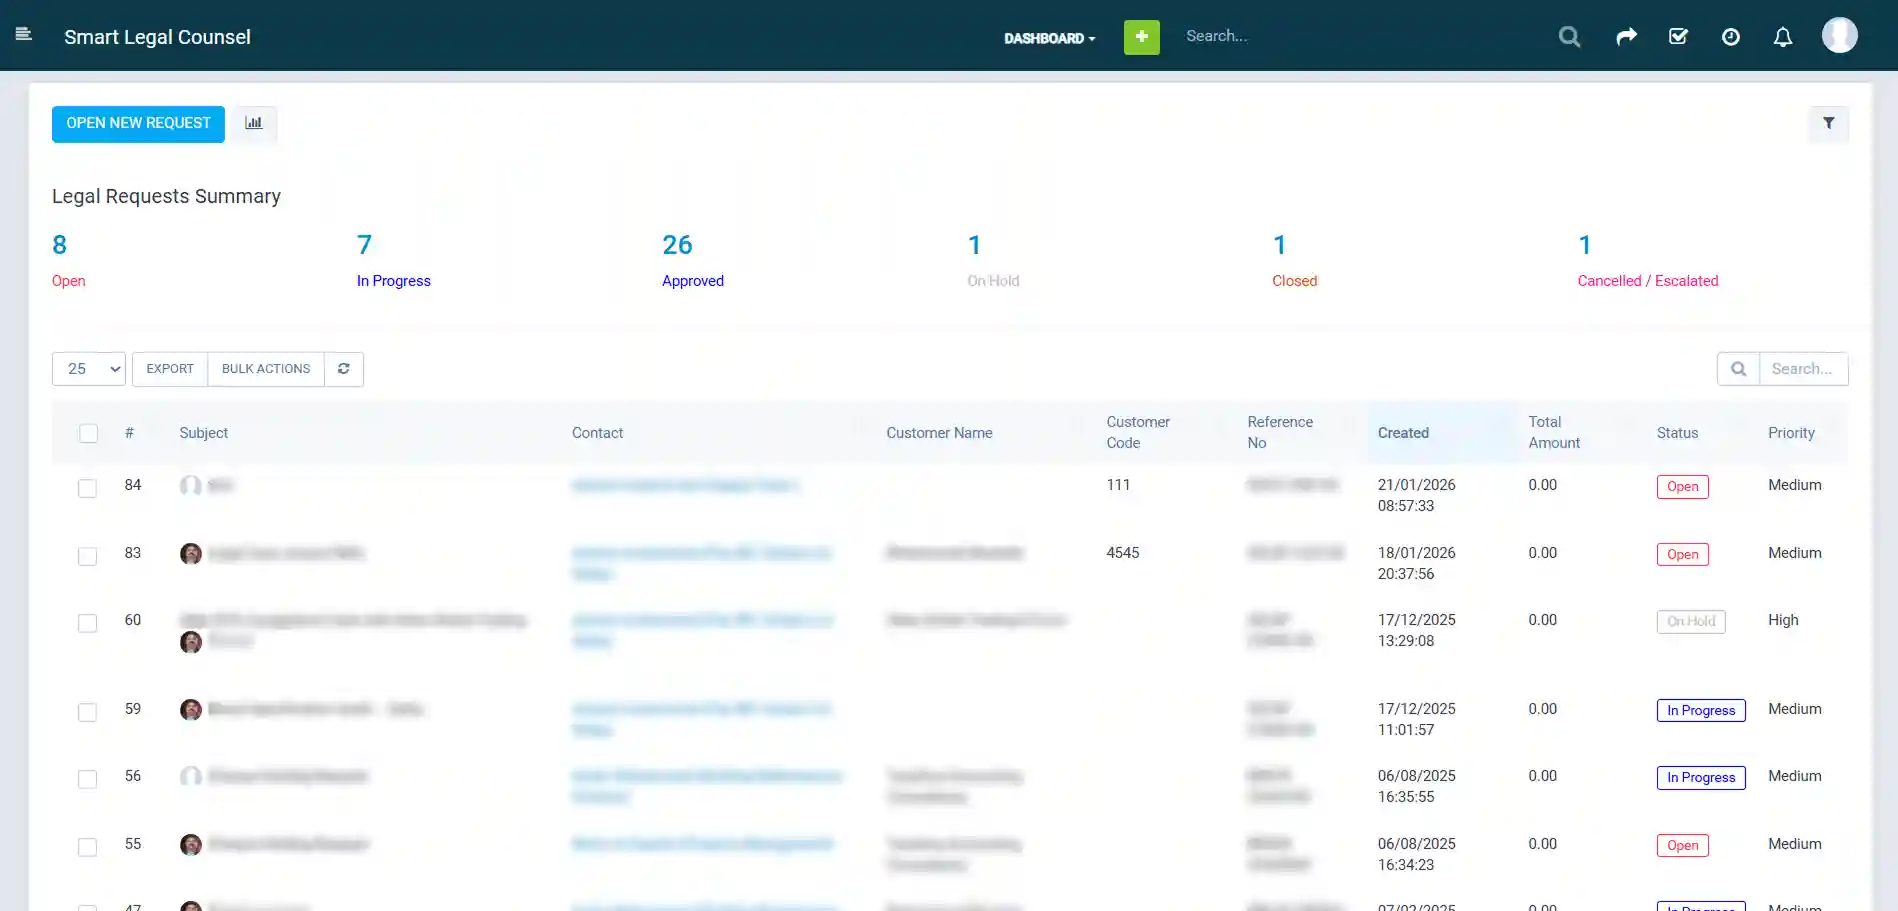Viewport: 1898px width, 911px height.
Task: Click the In Progress summary link
Action: click(393, 281)
